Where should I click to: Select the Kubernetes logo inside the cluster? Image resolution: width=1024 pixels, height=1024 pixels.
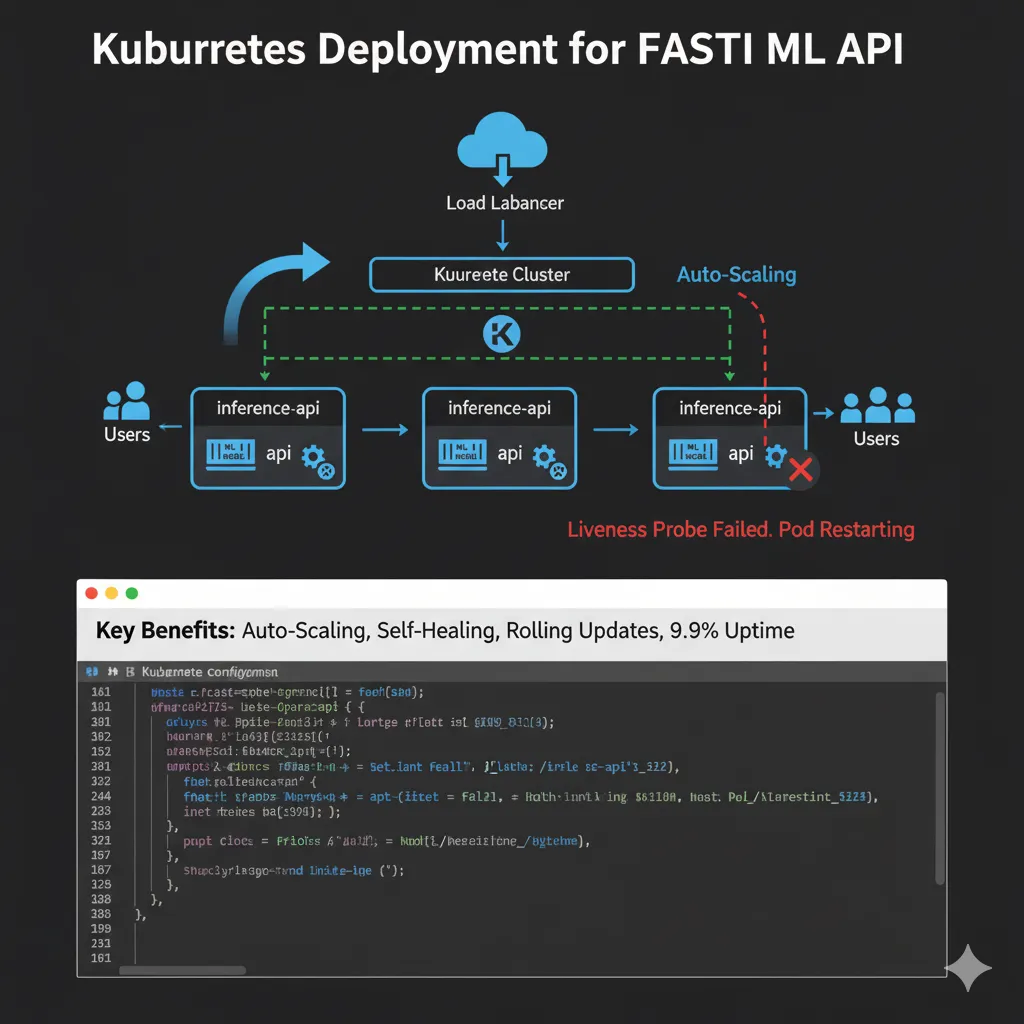501,333
